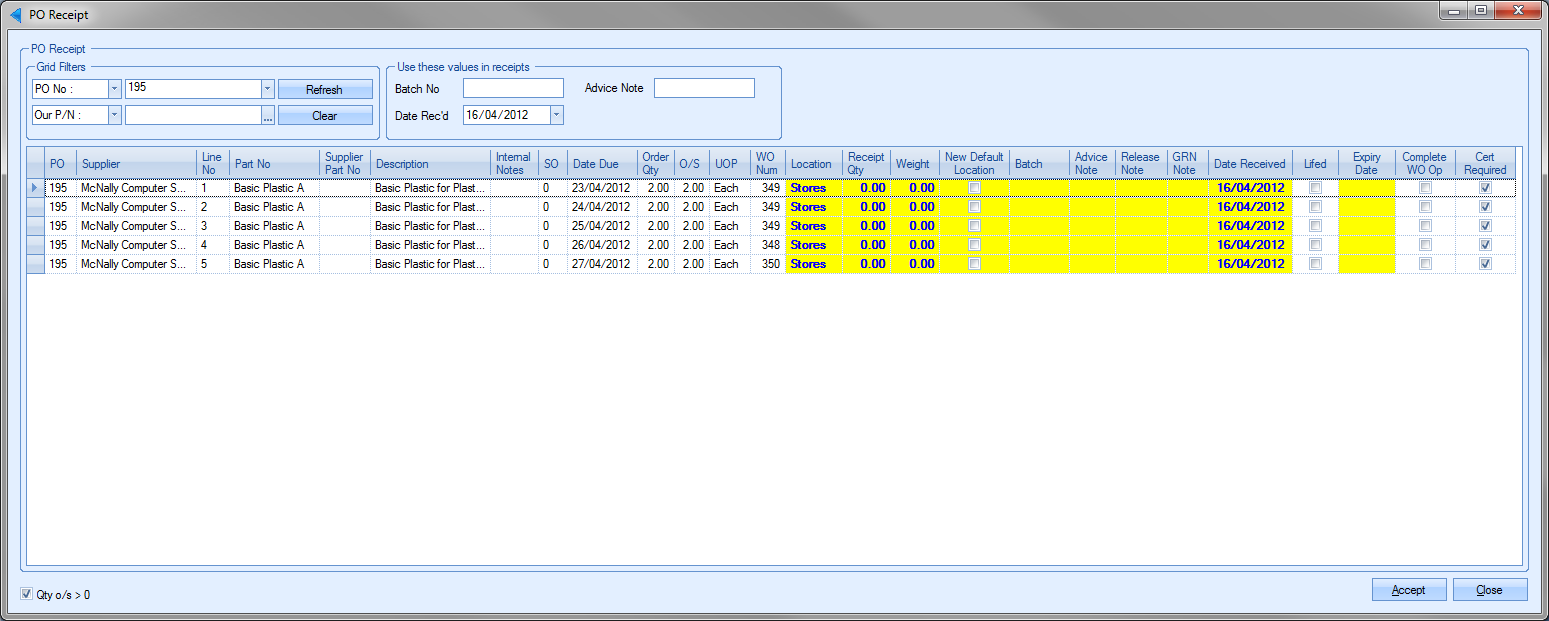The image size is (1549, 621).
Task: Check the Lifed box for line 2
Action: click(x=1315, y=207)
